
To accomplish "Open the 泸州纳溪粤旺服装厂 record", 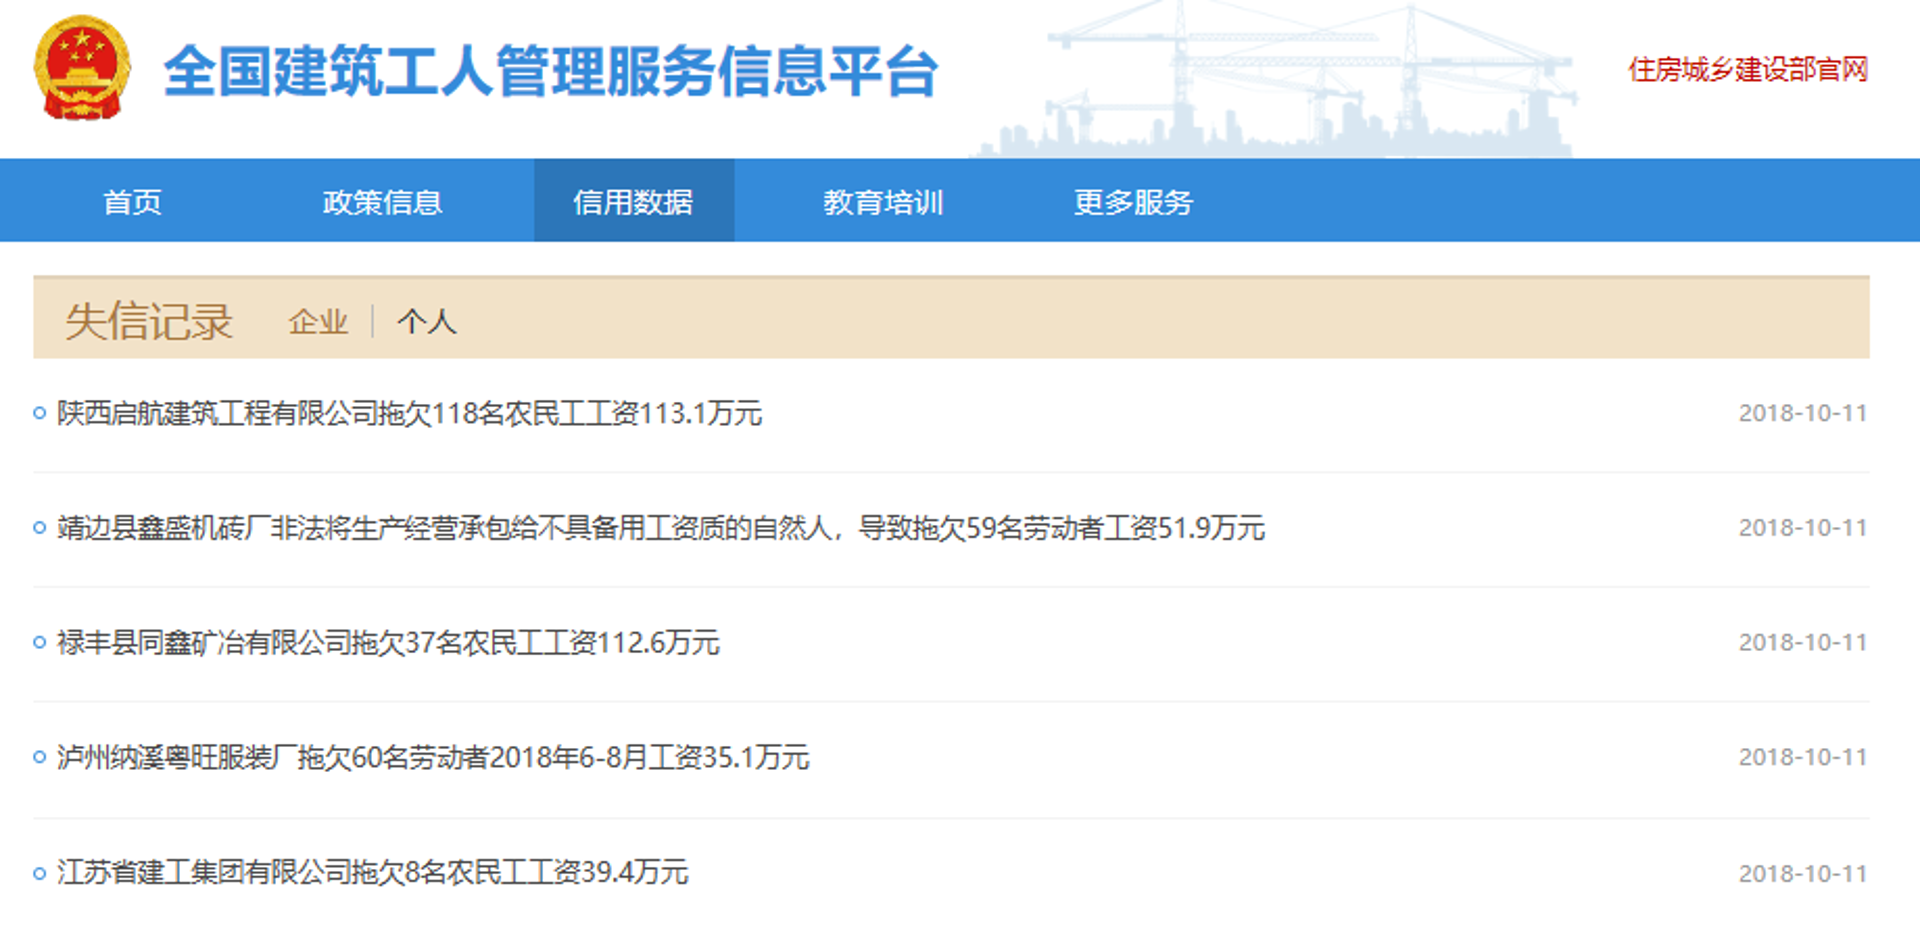I will [x=433, y=757].
